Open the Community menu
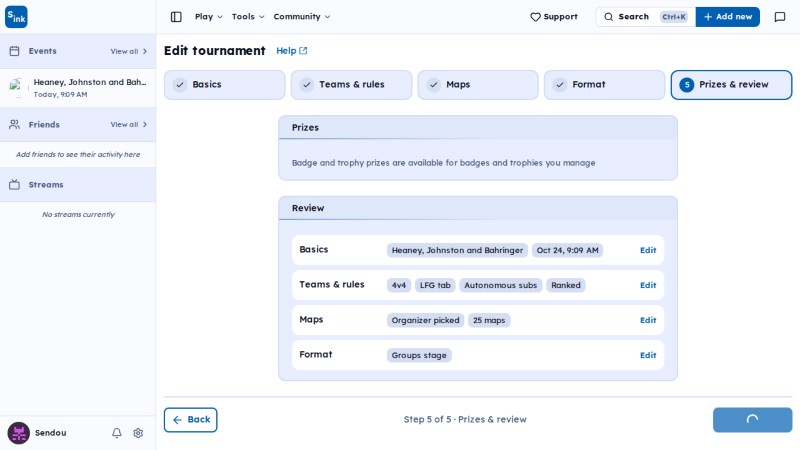Viewport: 800px width, 450px height. (x=302, y=17)
